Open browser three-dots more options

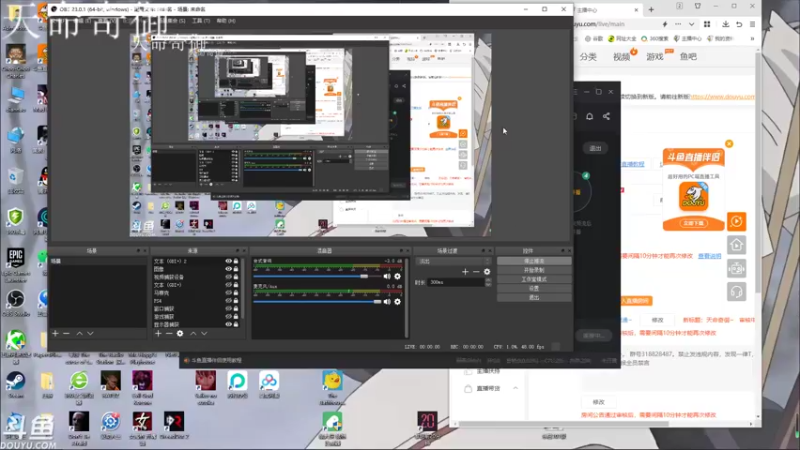pos(678,24)
